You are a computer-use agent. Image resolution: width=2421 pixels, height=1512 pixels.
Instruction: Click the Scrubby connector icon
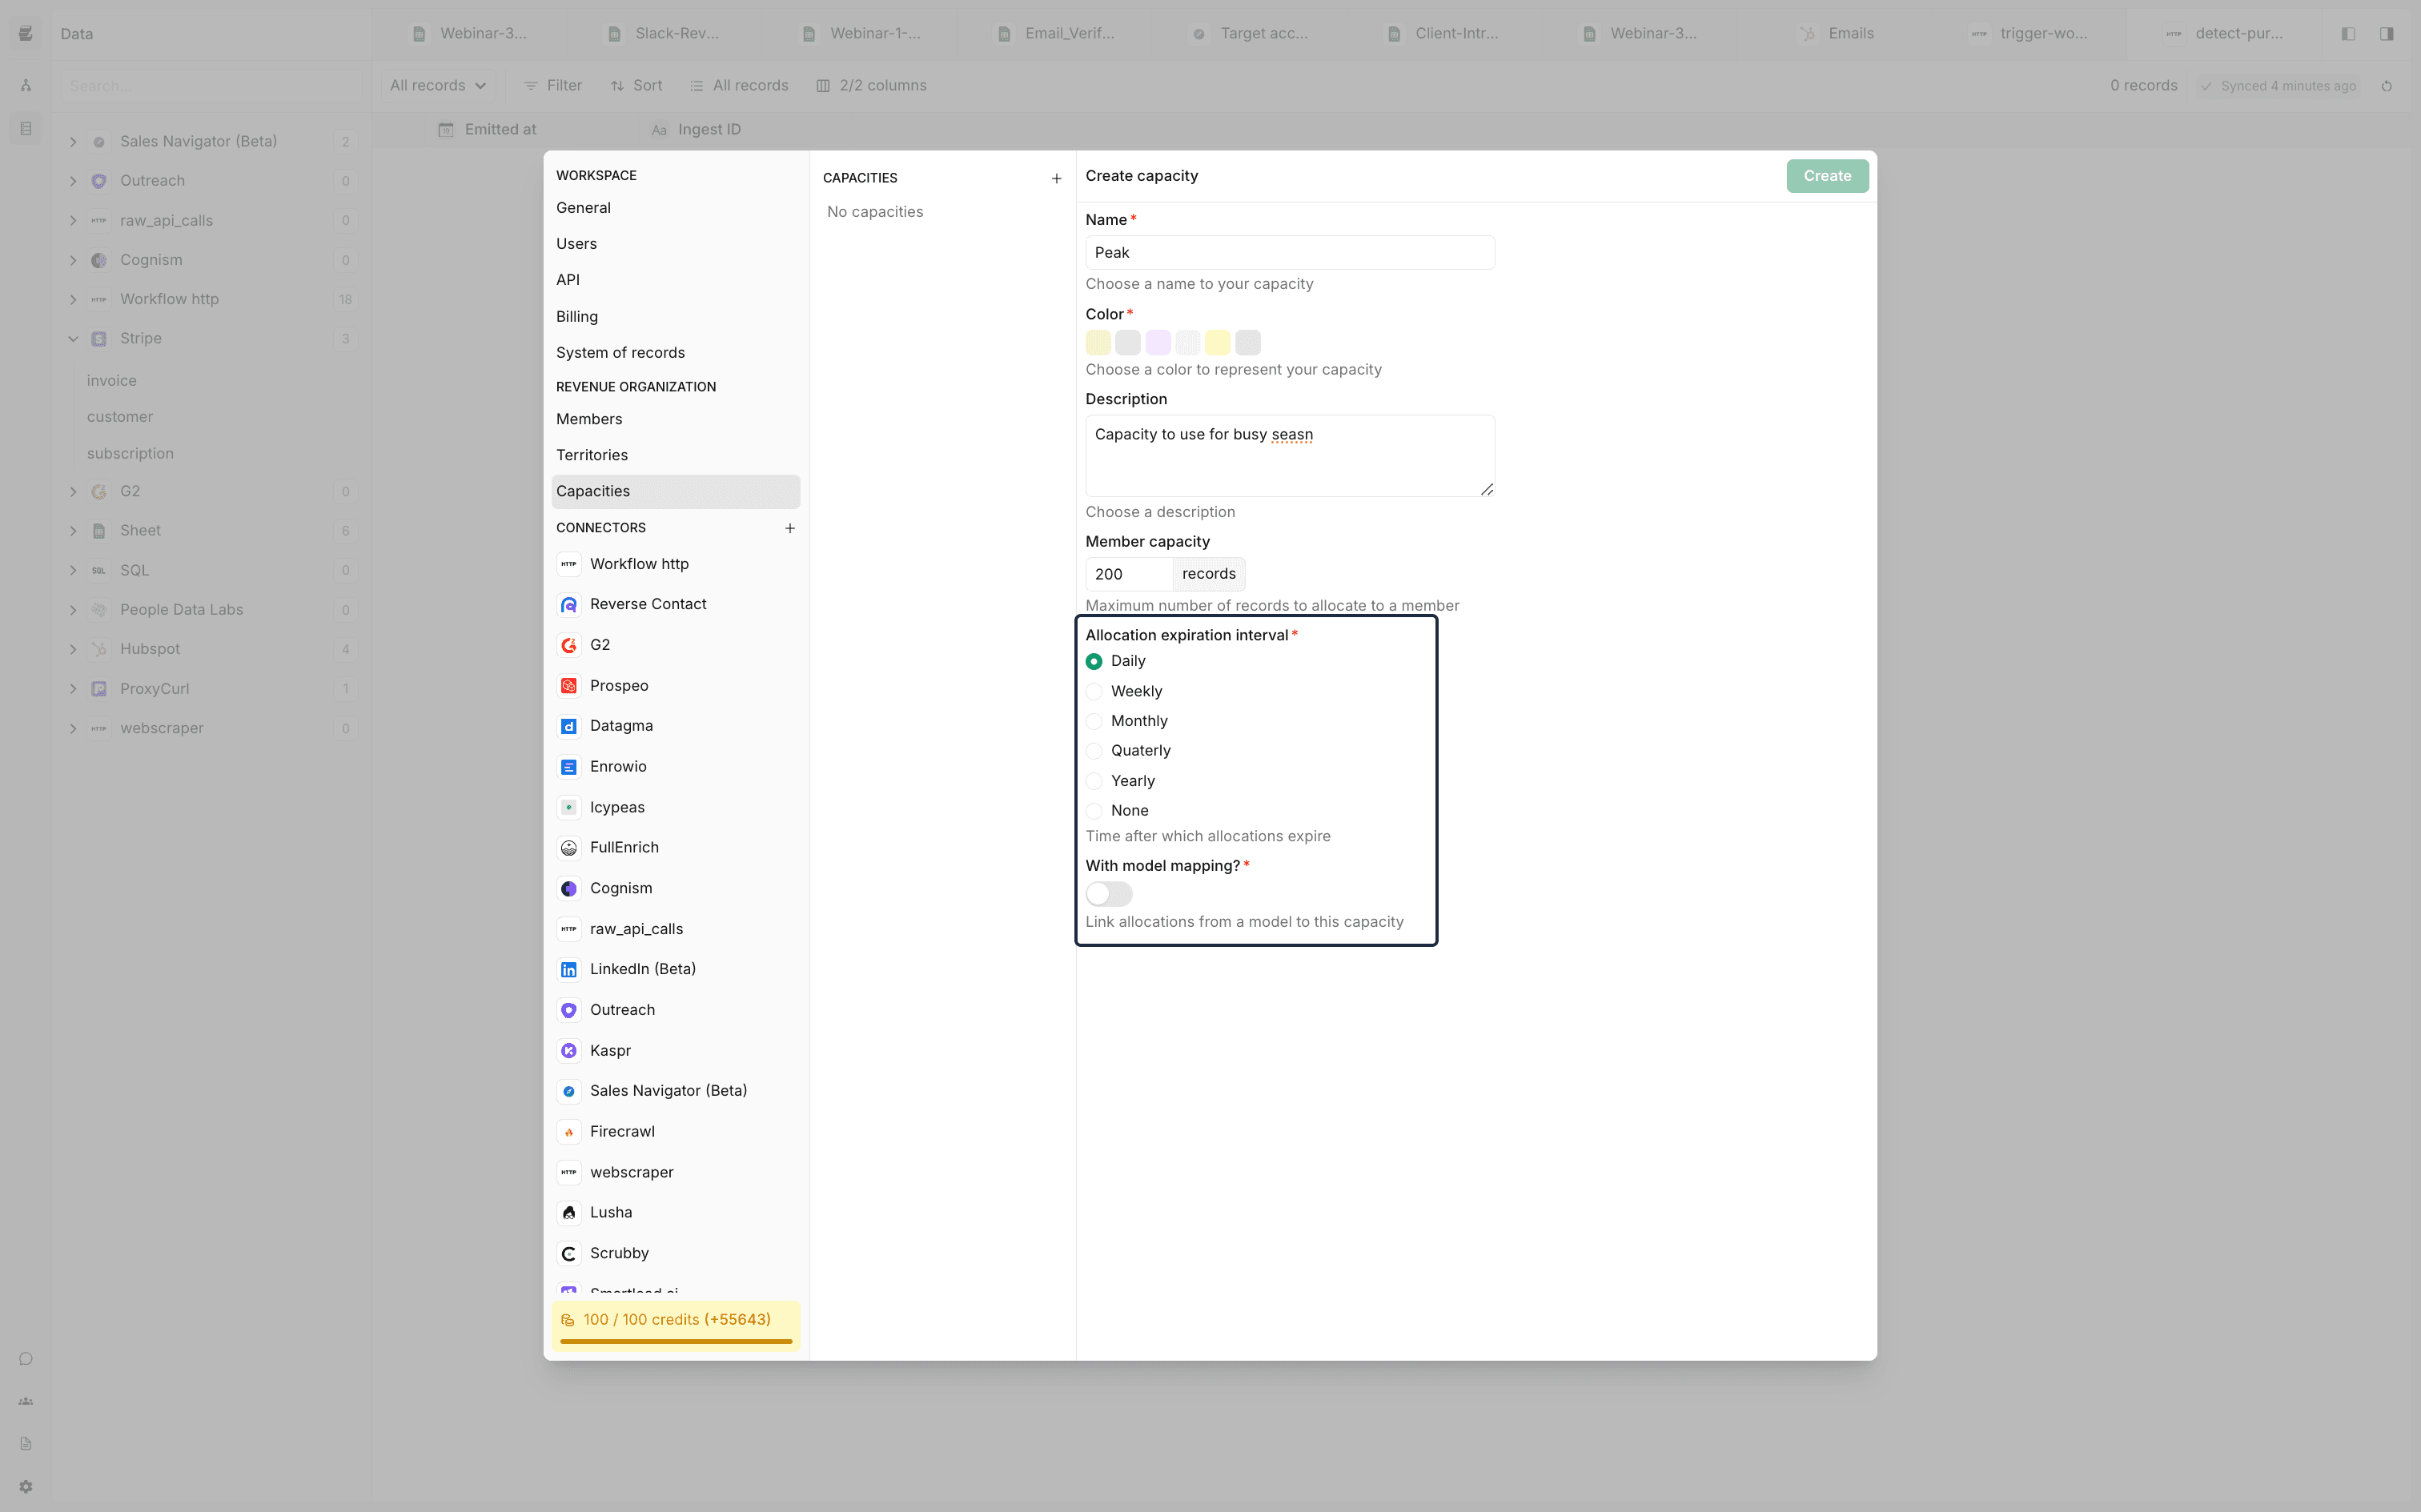click(x=568, y=1253)
